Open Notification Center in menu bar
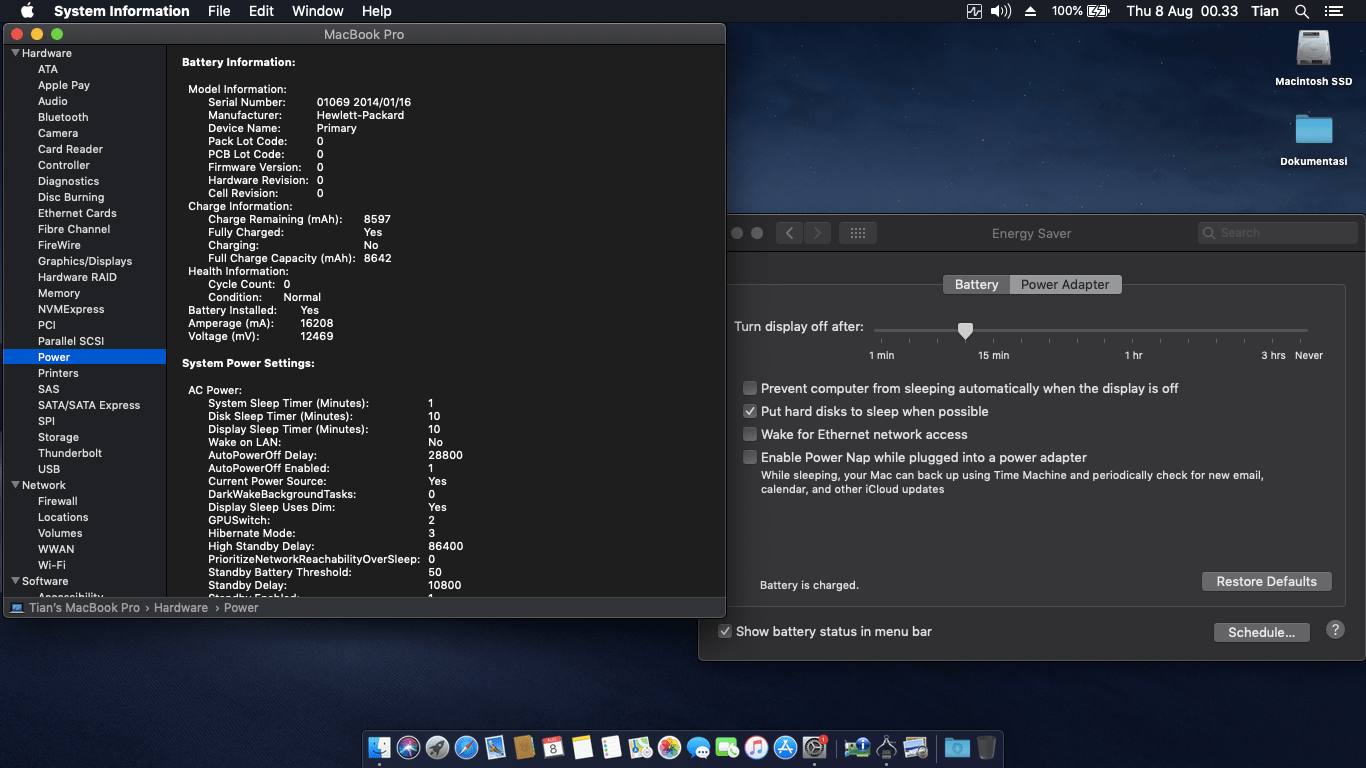Image resolution: width=1366 pixels, height=768 pixels. 1333,11
